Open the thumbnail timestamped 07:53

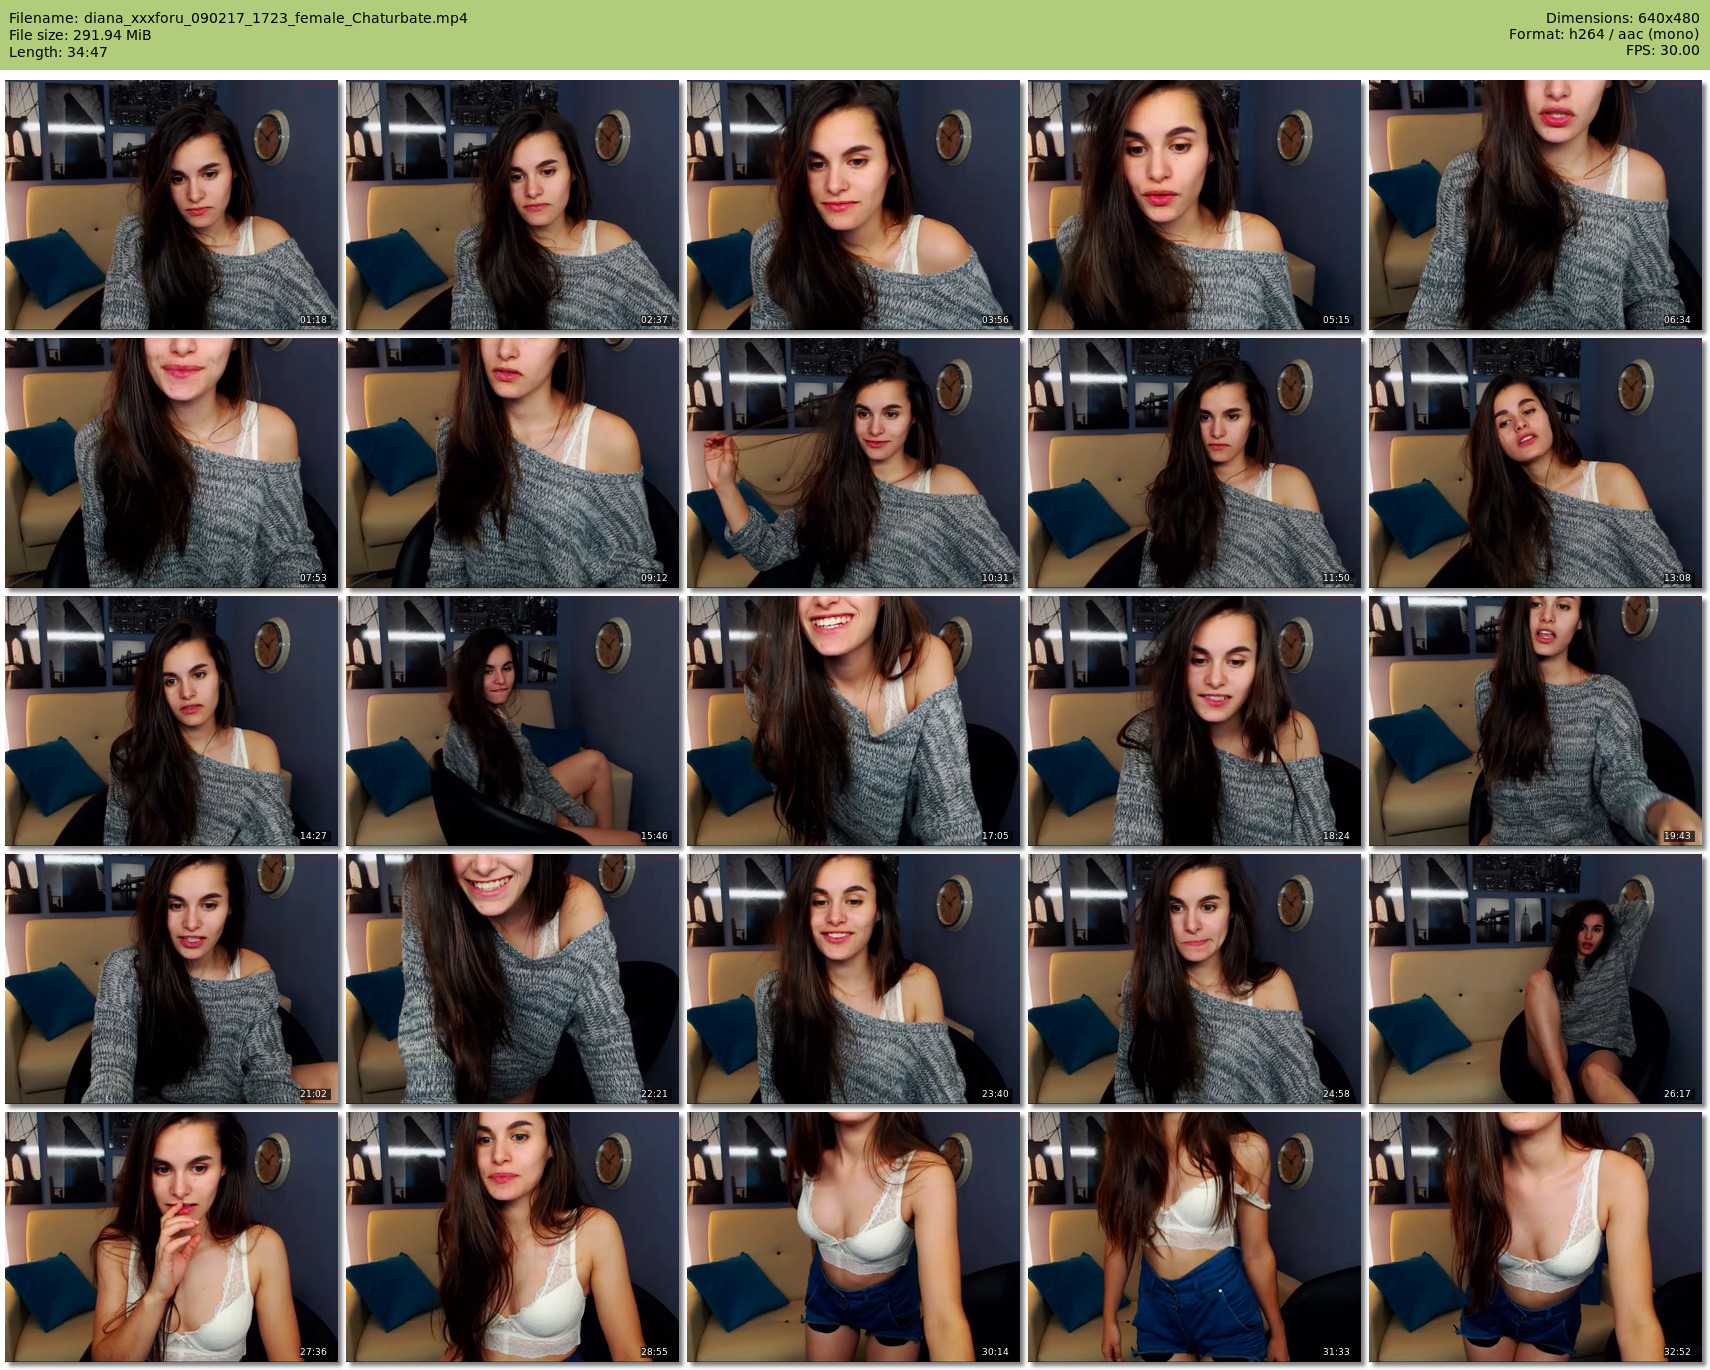click(172, 463)
